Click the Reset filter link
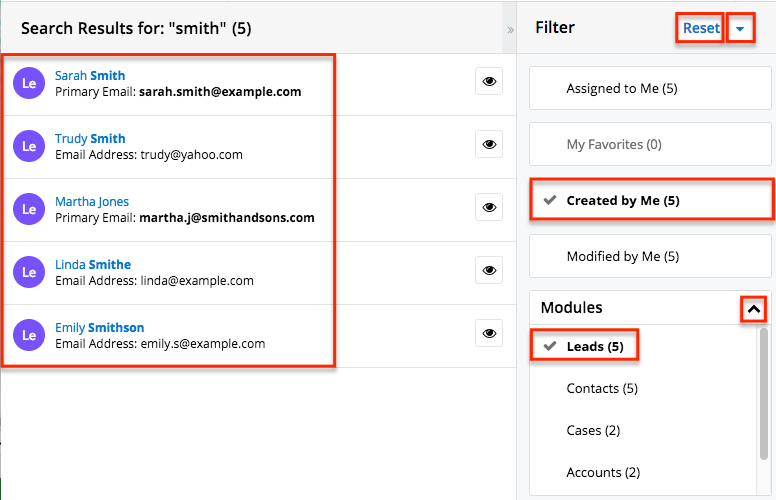The image size is (776, 500). click(700, 28)
